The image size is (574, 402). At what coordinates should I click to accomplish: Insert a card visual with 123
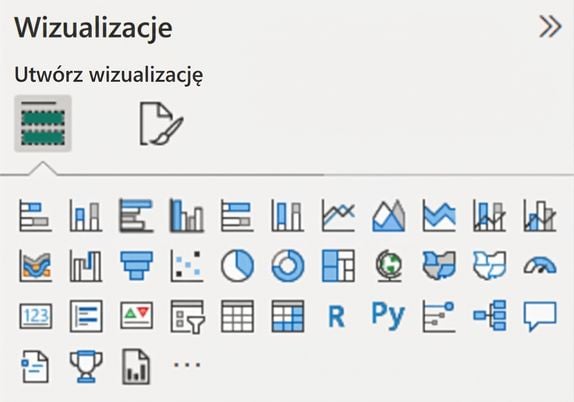pos(36,316)
